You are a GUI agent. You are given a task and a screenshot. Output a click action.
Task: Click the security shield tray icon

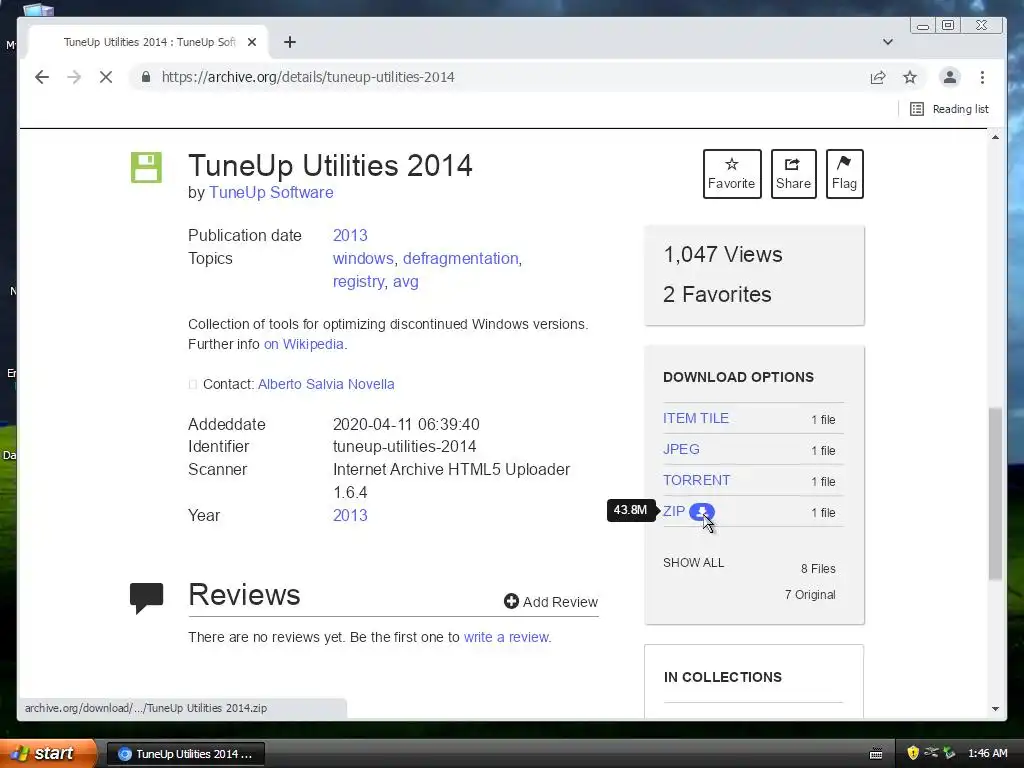tap(913, 753)
